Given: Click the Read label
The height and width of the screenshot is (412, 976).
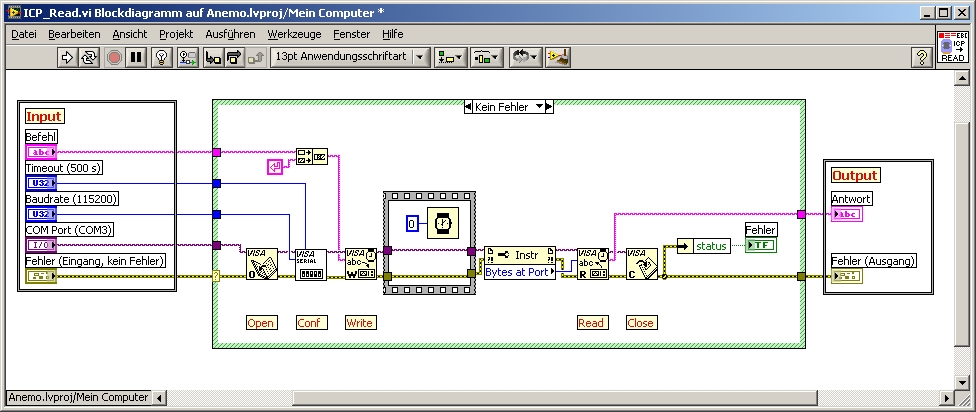Looking at the screenshot, I should click(x=591, y=322).
